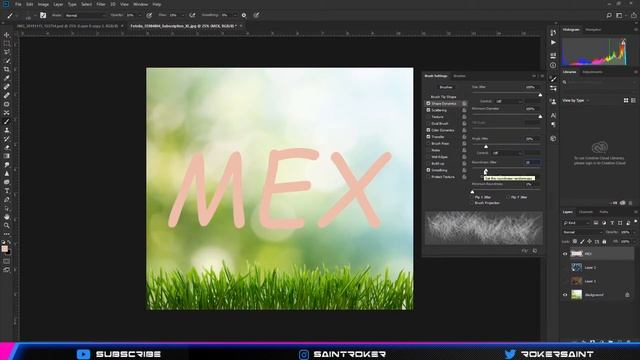Select the Crop tool

pos(7,69)
